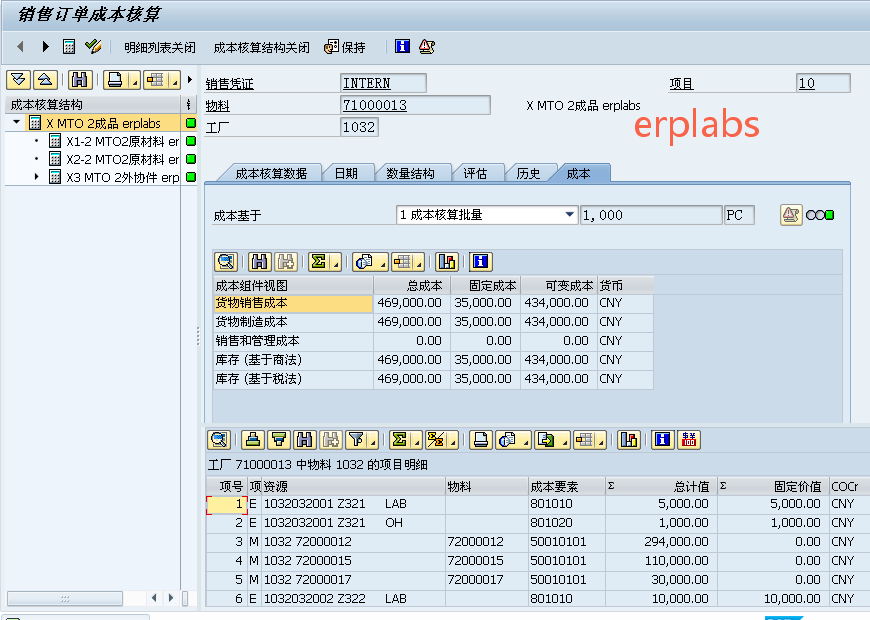The width and height of the screenshot is (870, 620).
Task: Click the left panel horizontal scrollbar
Action: tap(65, 598)
